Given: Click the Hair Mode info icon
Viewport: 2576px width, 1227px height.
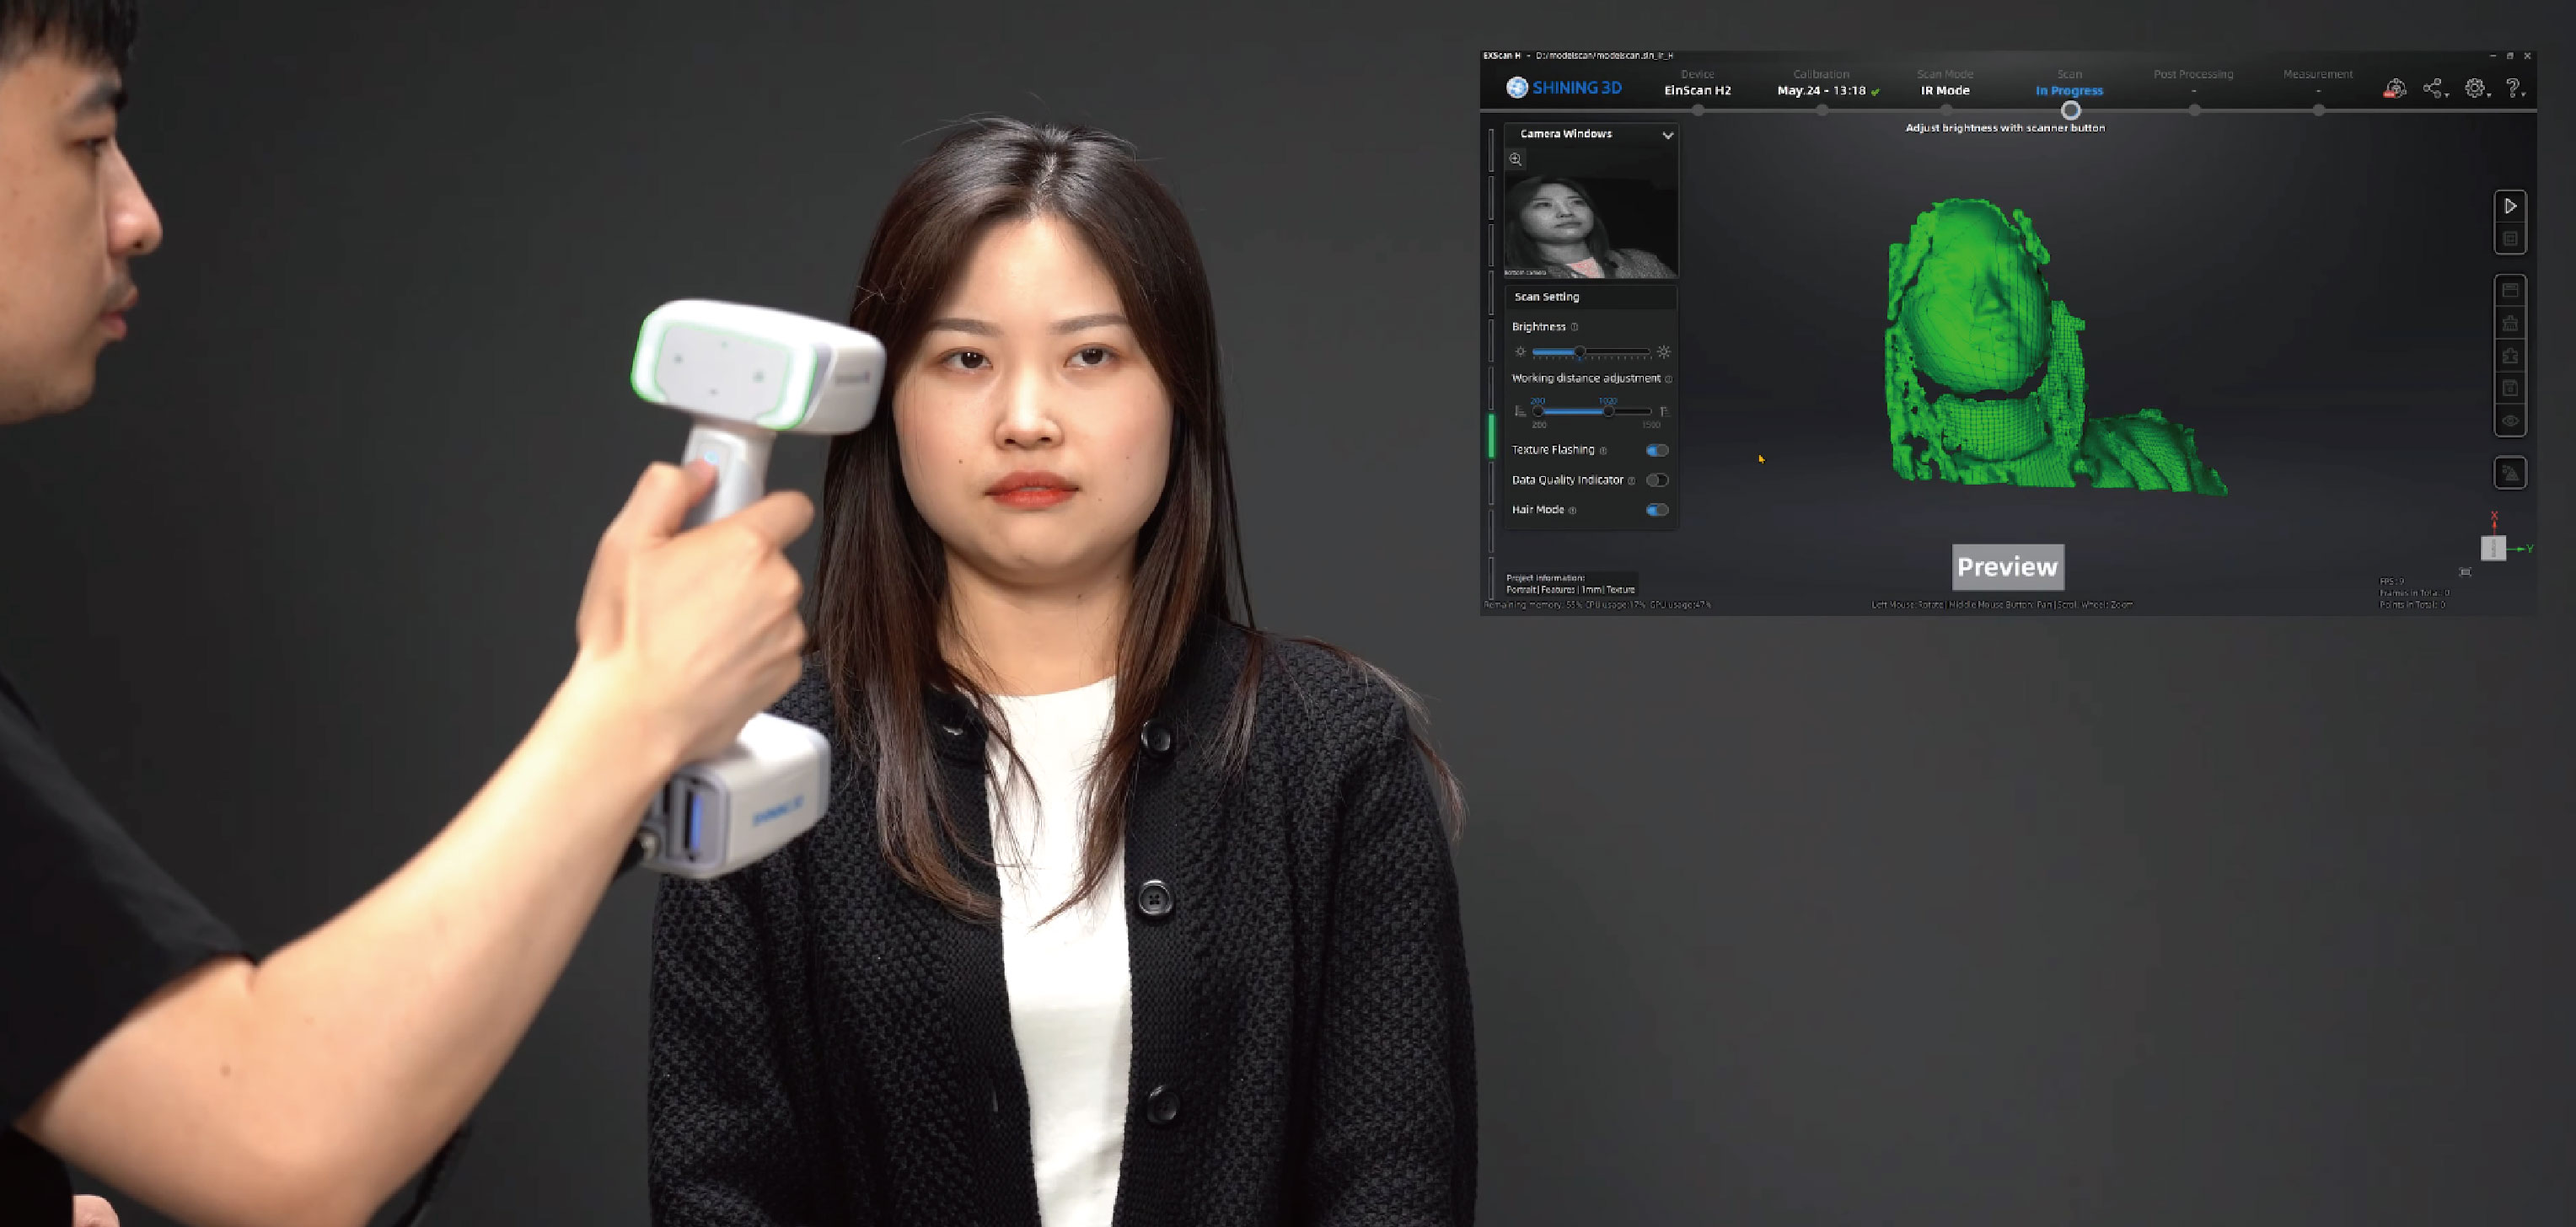Looking at the screenshot, I should pos(1572,511).
